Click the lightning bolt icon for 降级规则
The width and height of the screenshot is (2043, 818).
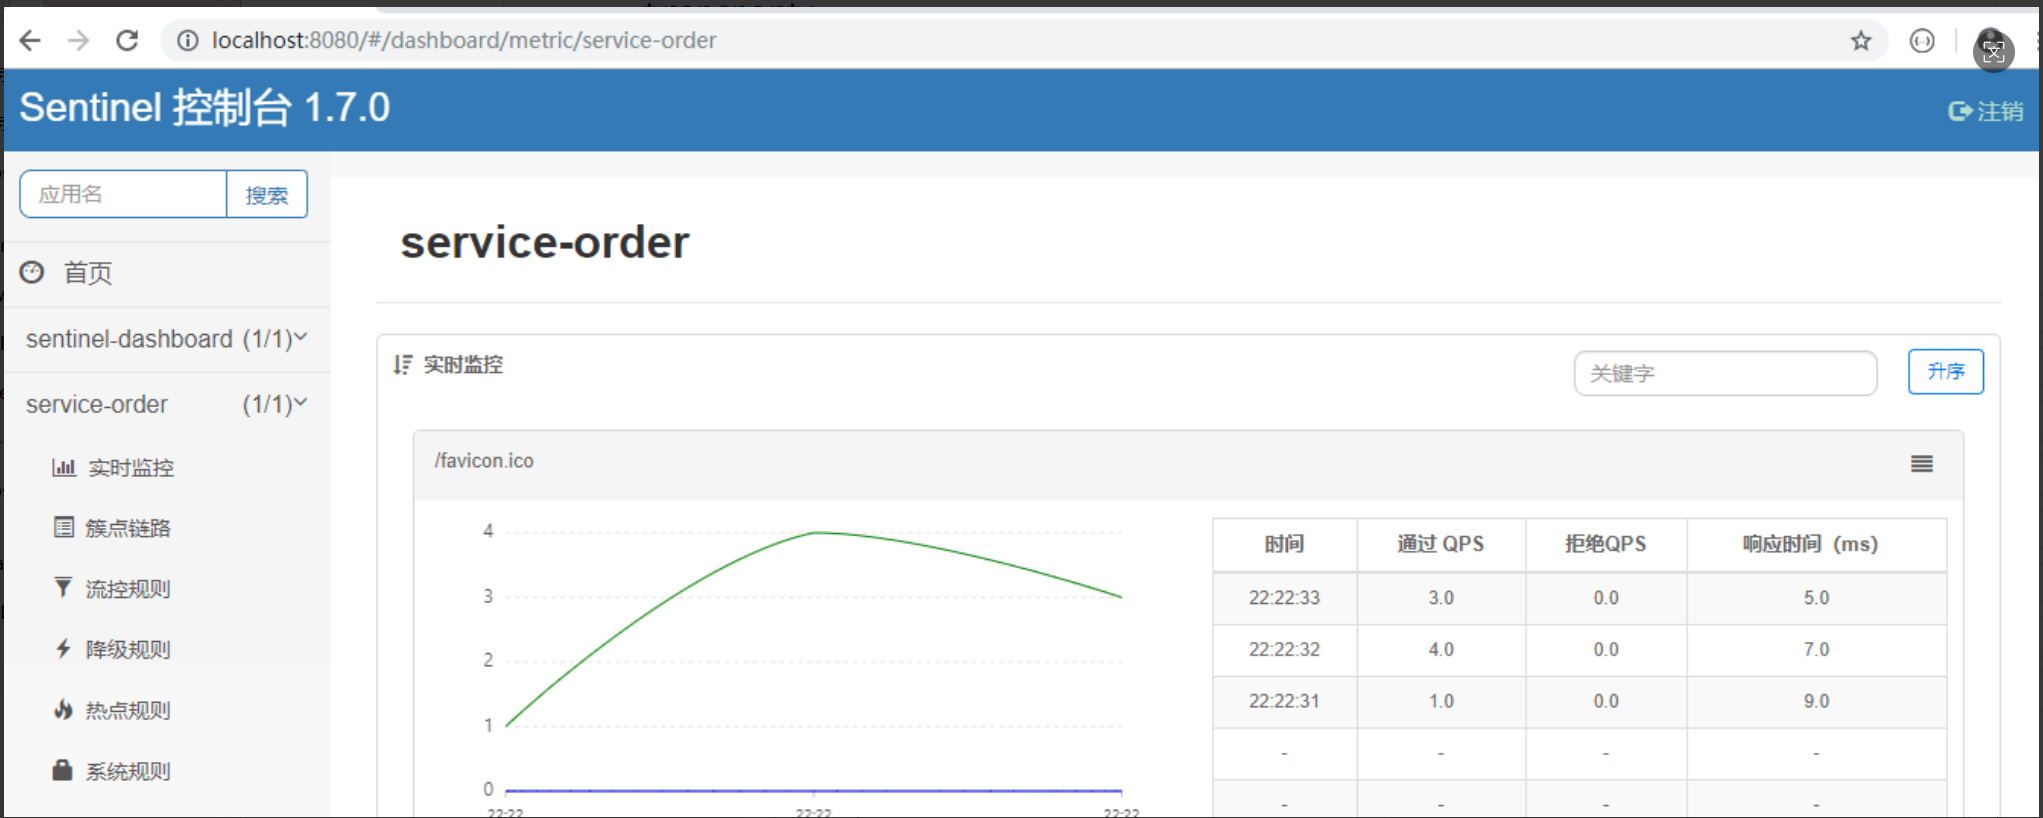[x=63, y=649]
